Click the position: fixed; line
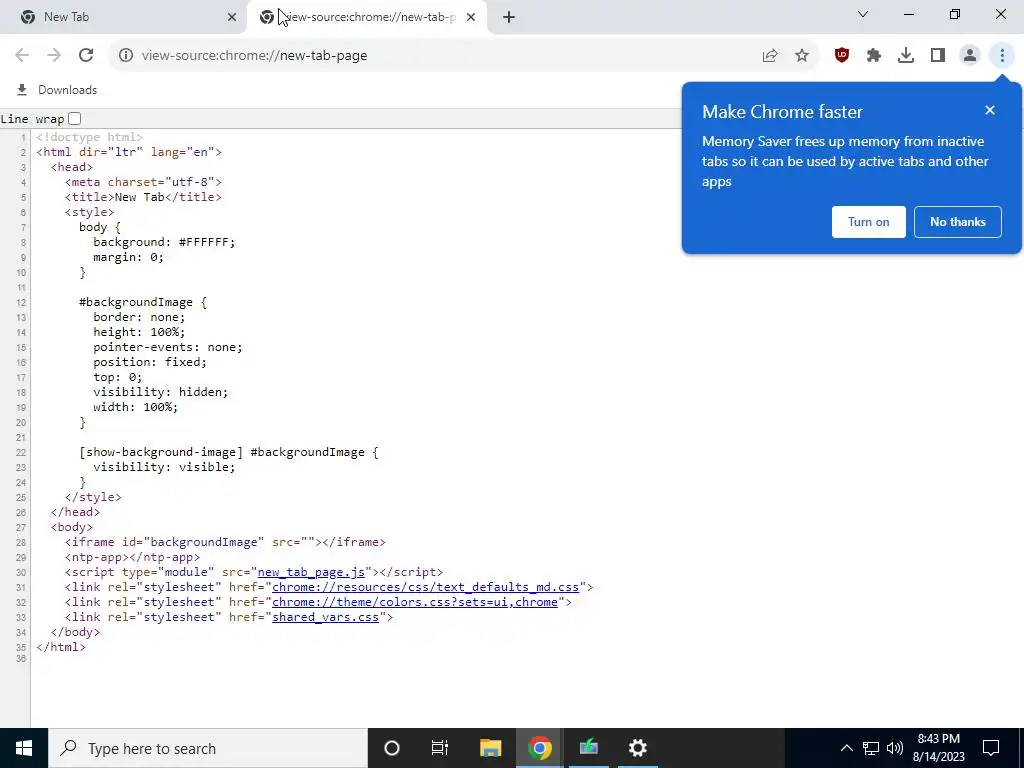 coord(150,362)
